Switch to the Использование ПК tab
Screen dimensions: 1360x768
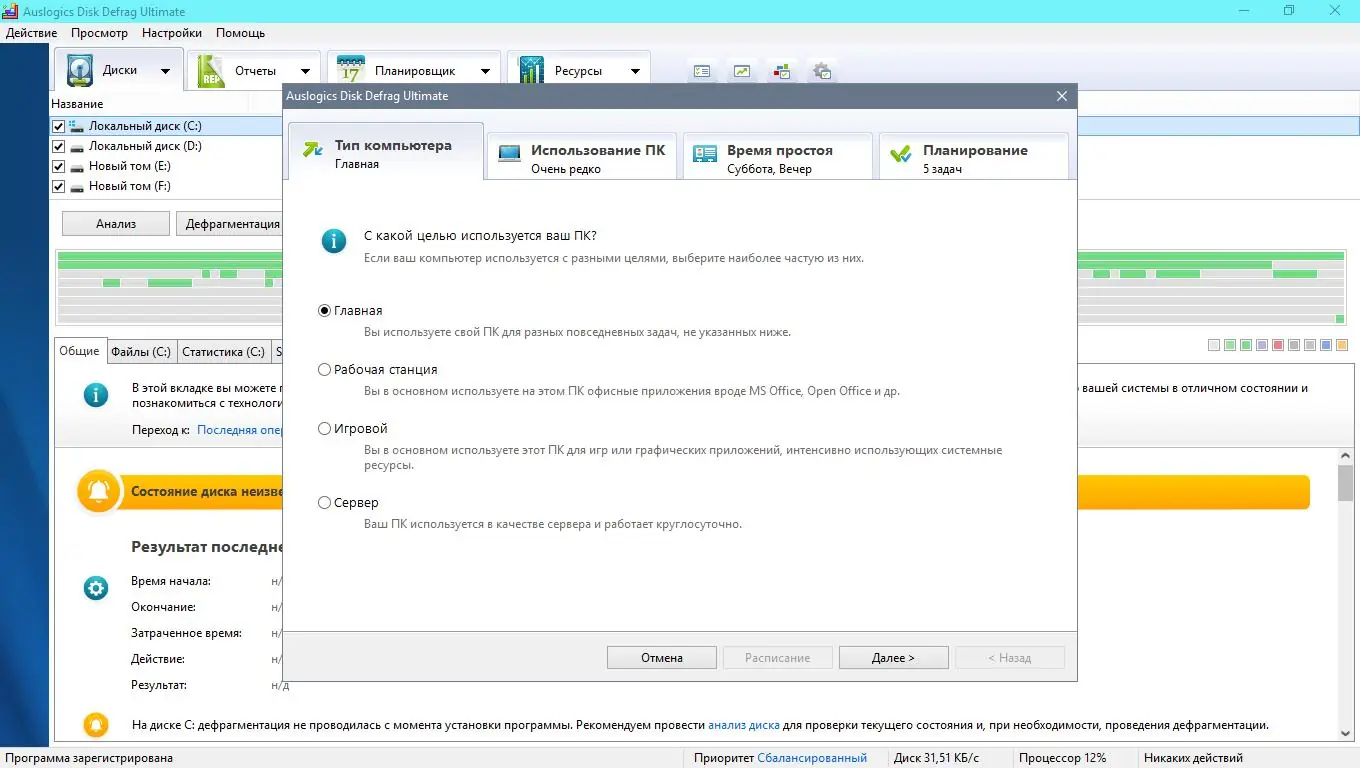click(x=581, y=156)
